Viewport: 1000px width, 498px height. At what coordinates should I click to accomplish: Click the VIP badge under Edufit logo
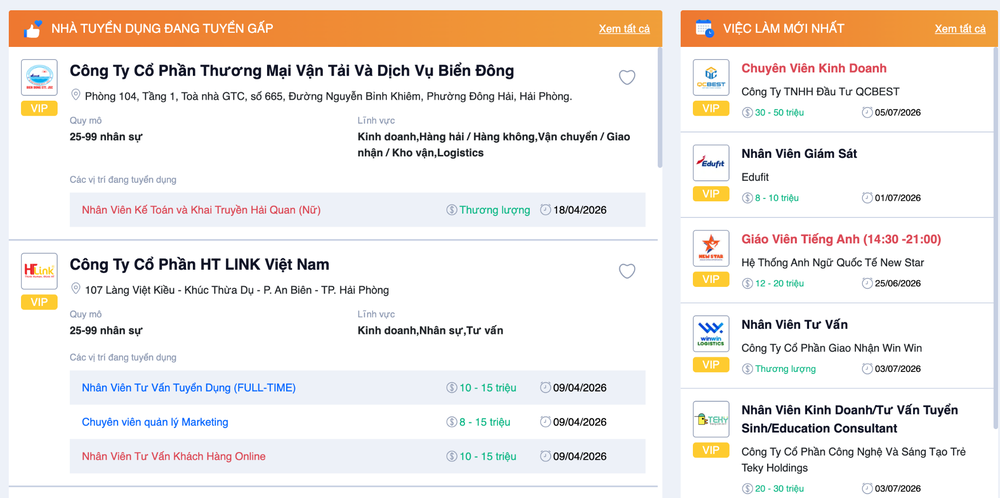tap(711, 194)
